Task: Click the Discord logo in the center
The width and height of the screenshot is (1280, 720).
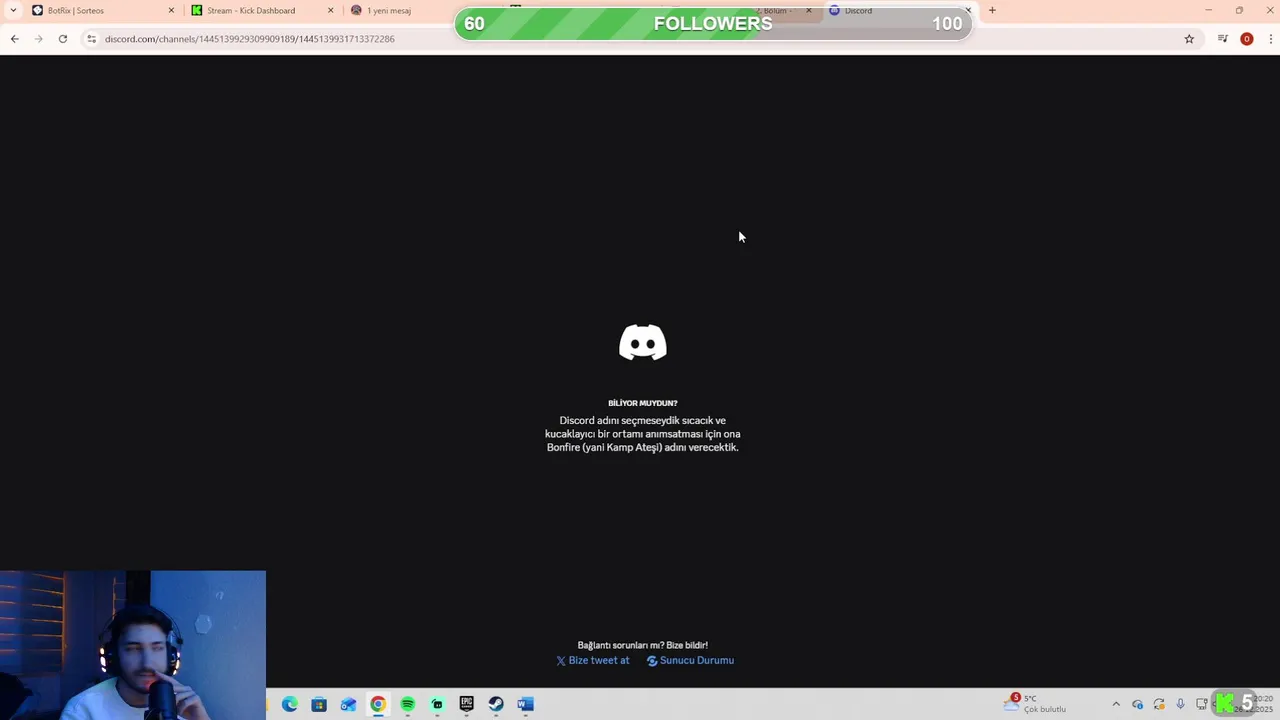Action: 643,342
